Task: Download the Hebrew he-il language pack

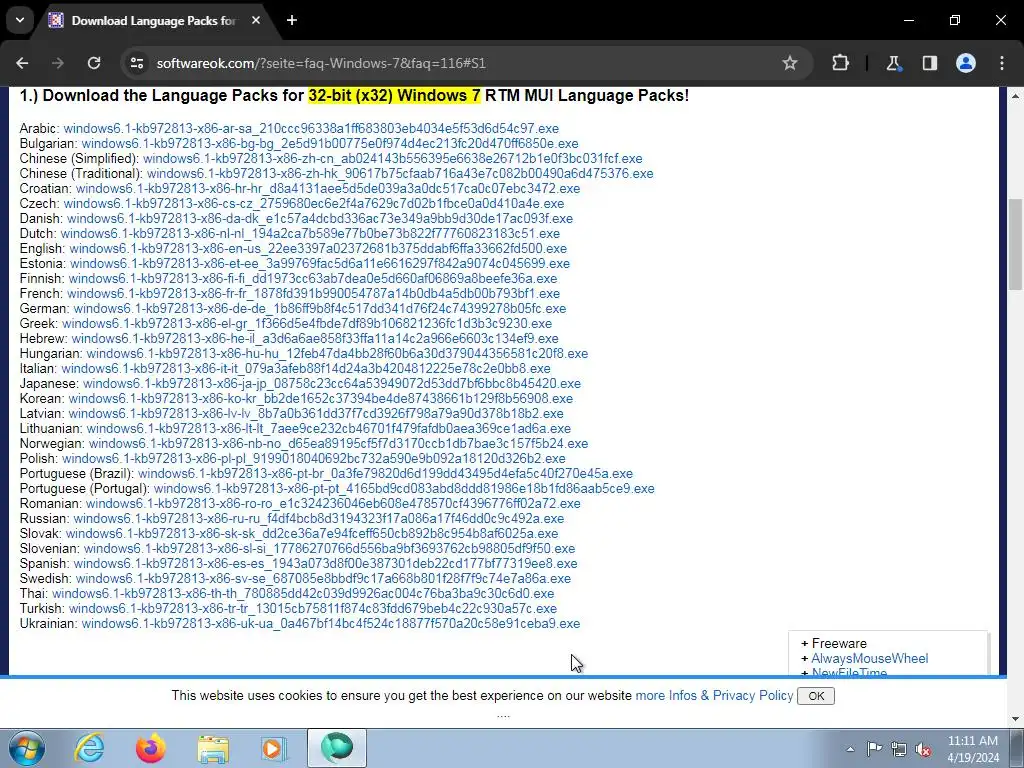Action: 315,339
